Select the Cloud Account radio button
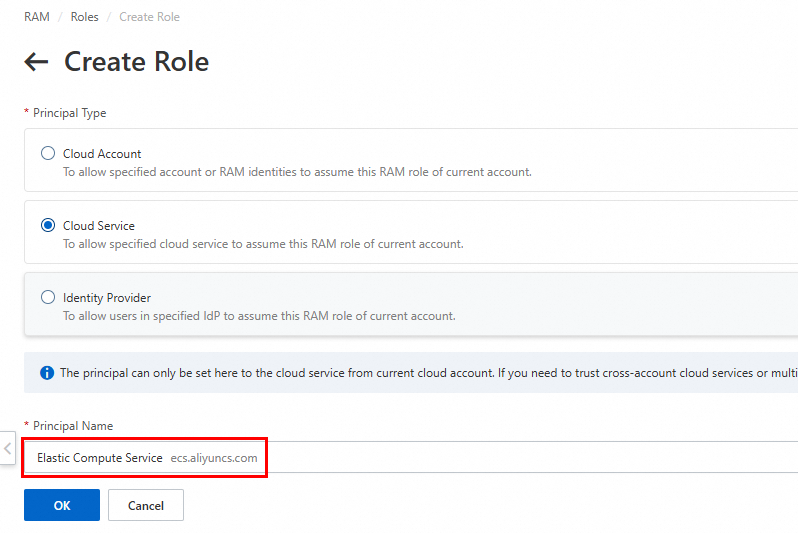The image size is (798, 533). point(48,153)
